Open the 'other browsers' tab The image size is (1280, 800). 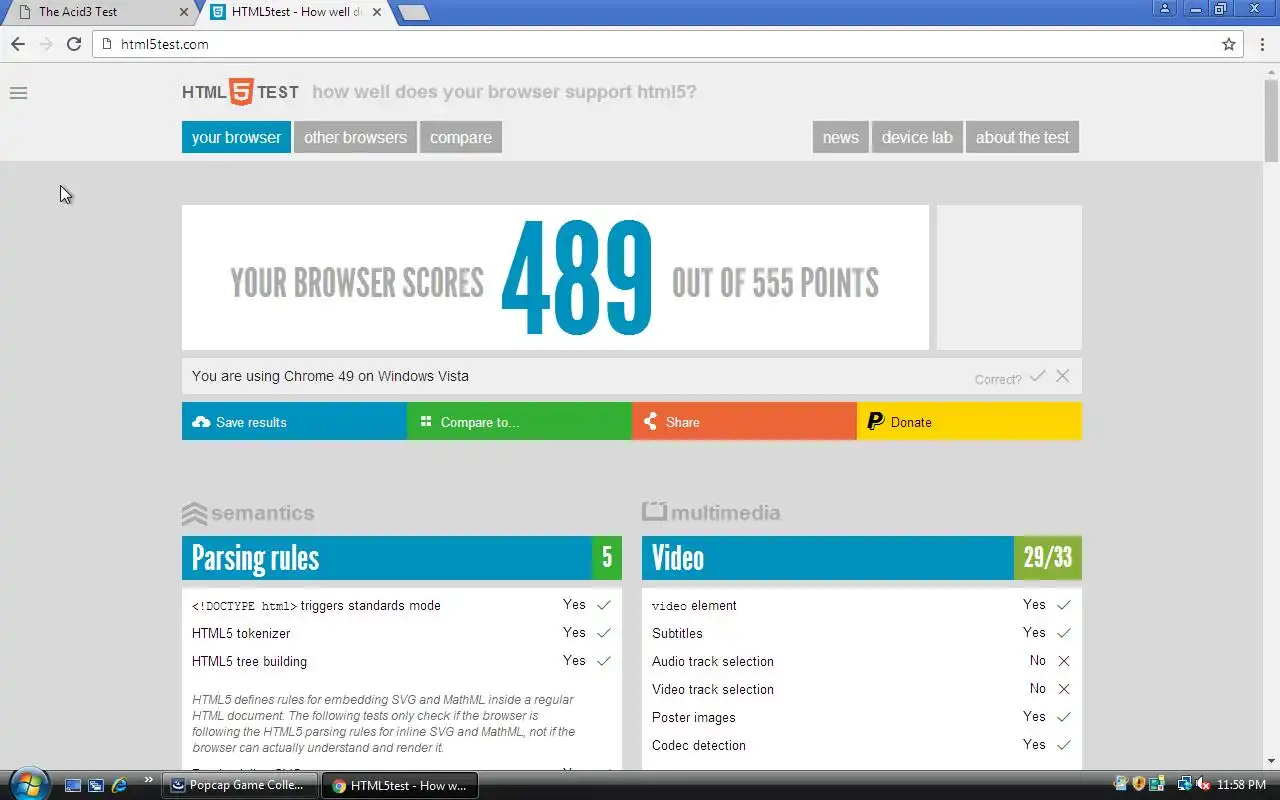pos(355,137)
